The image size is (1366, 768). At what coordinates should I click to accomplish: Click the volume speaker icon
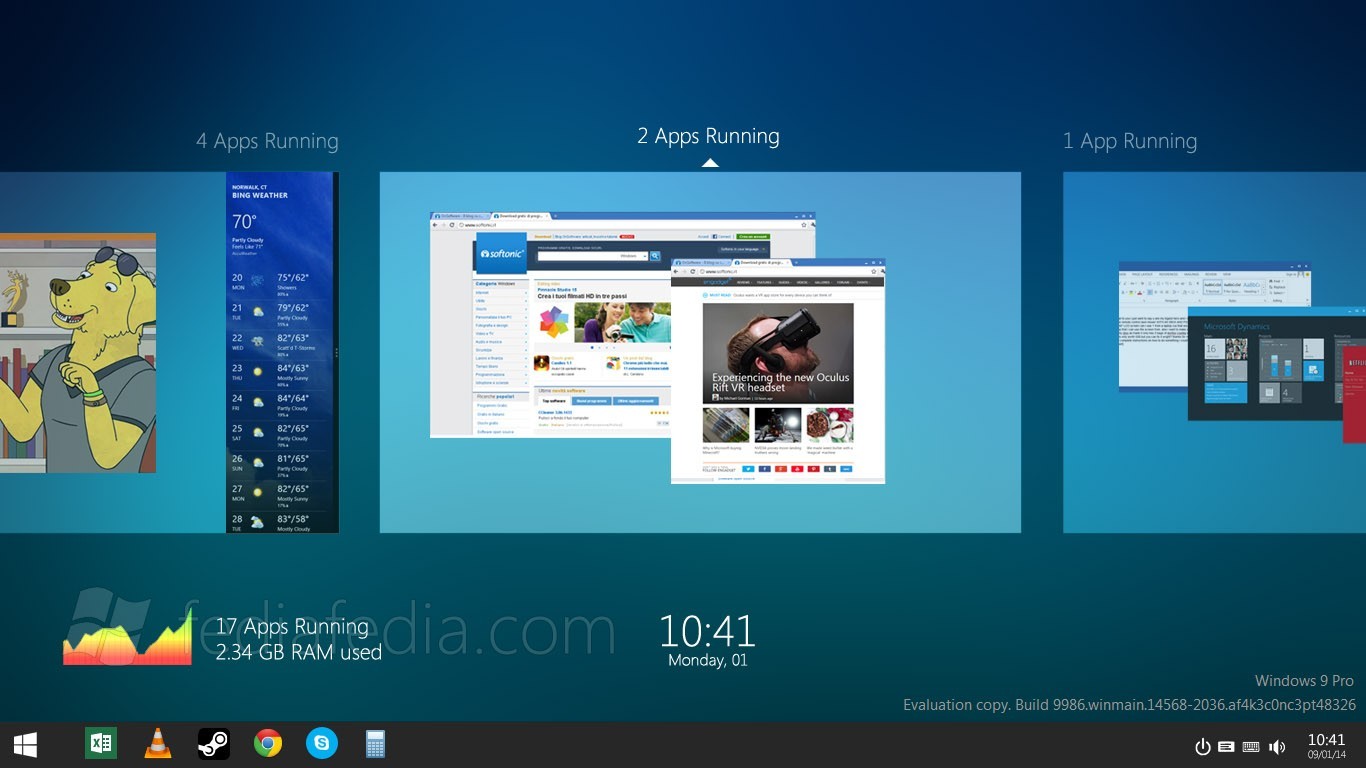point(1277,747)
